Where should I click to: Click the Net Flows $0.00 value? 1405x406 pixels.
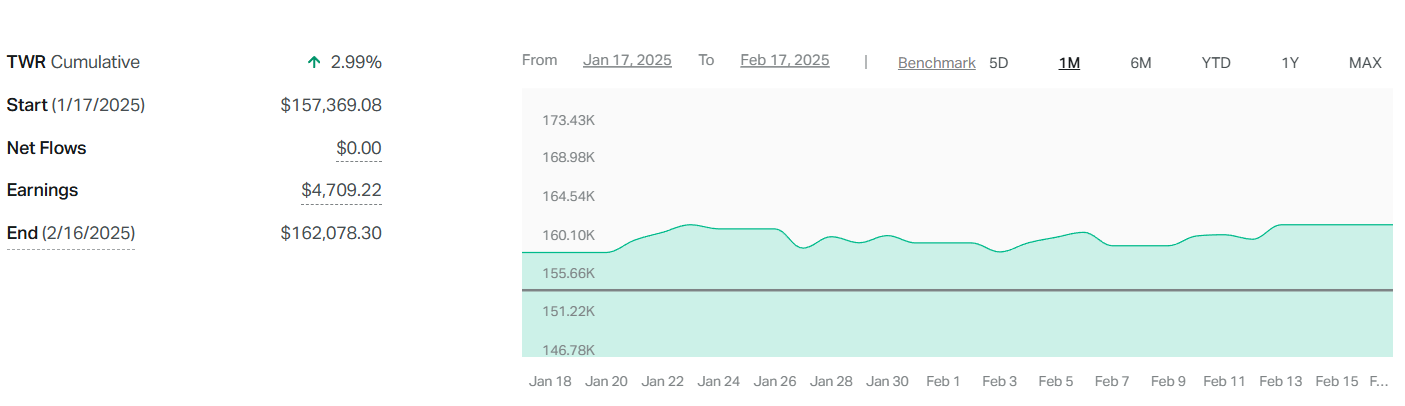[x=358, y=148]
